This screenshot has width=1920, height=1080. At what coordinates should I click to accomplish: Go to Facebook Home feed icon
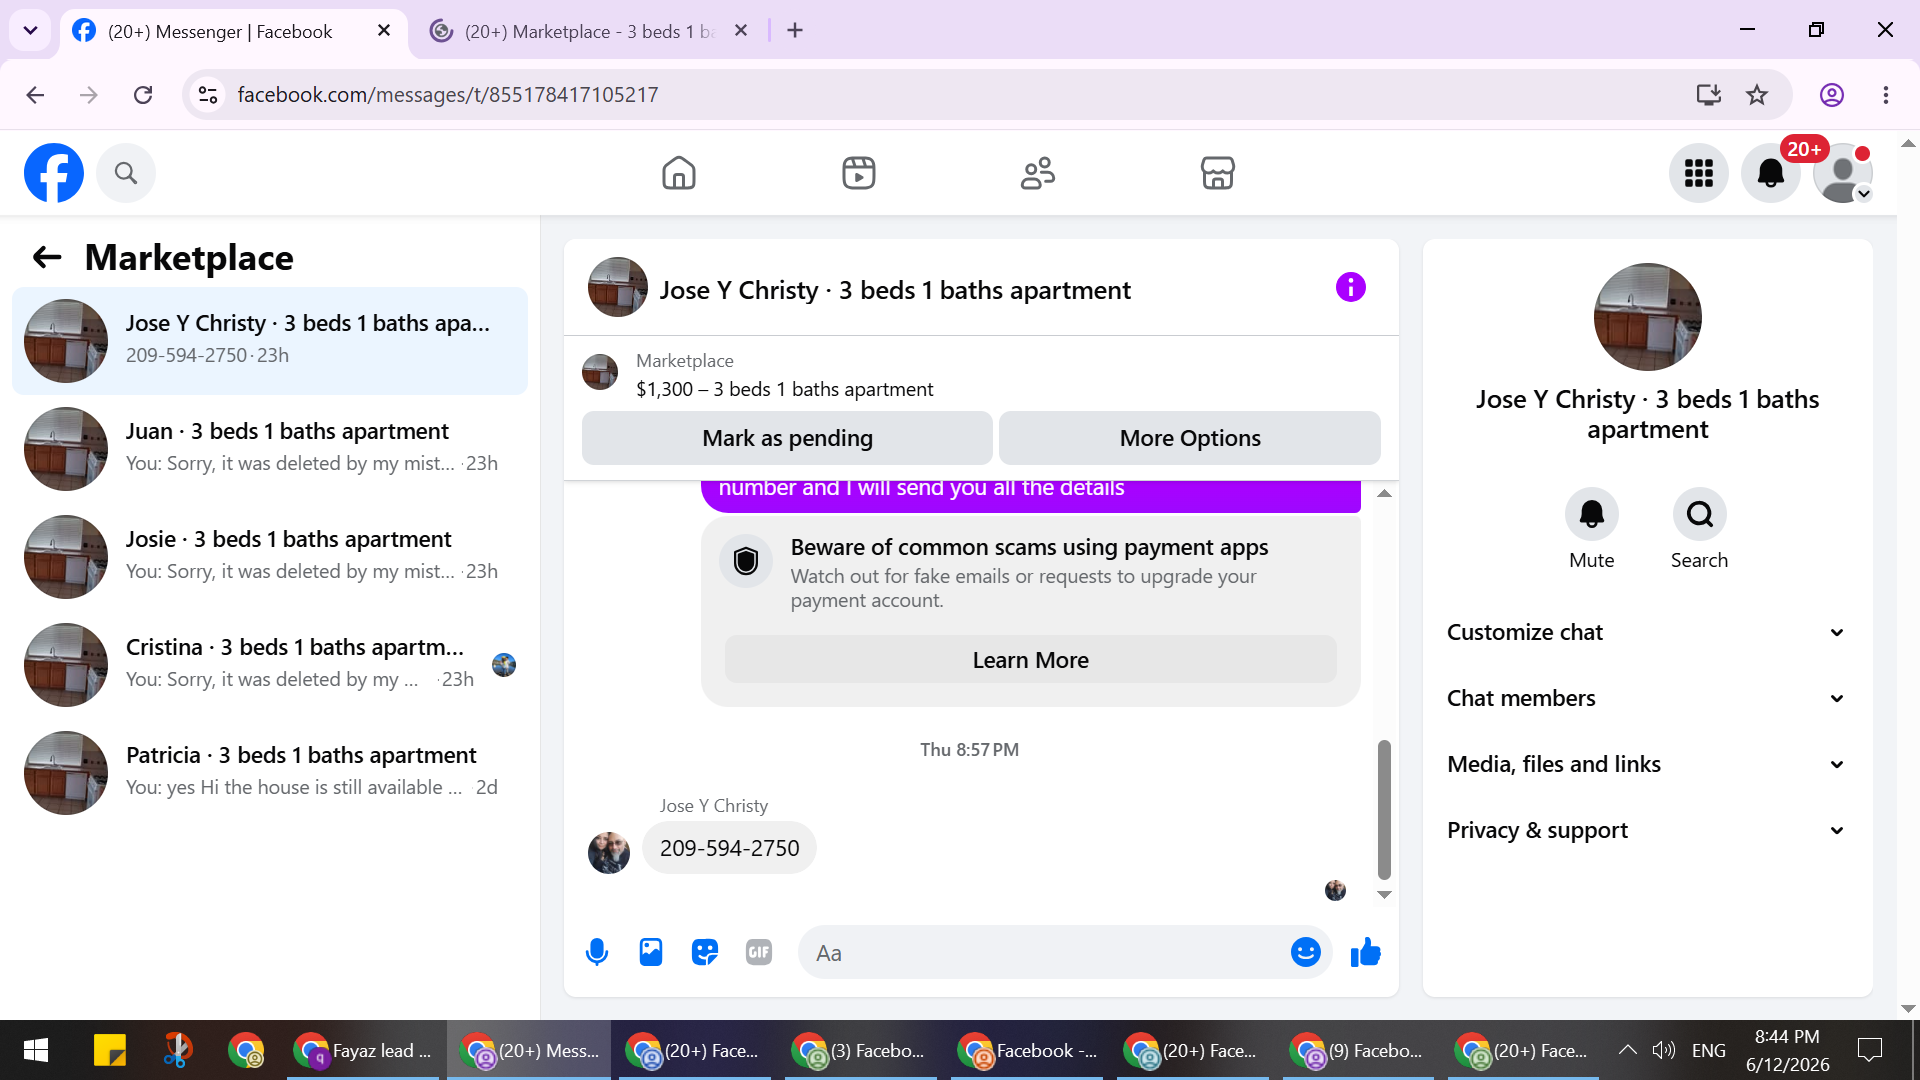click(679, 173)
